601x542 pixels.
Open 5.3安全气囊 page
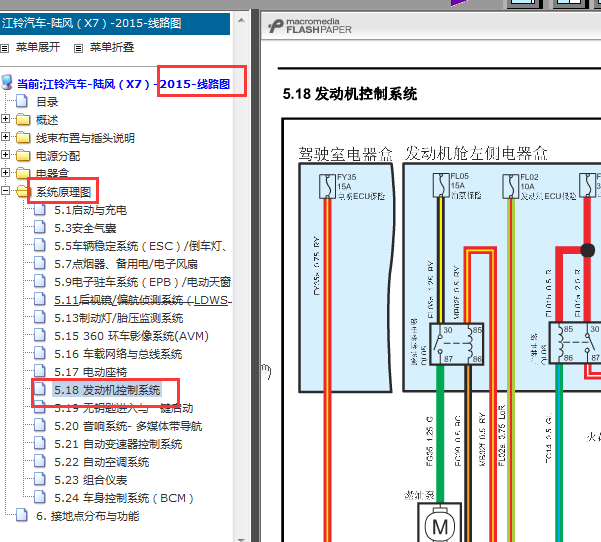[x=85, y=228]
